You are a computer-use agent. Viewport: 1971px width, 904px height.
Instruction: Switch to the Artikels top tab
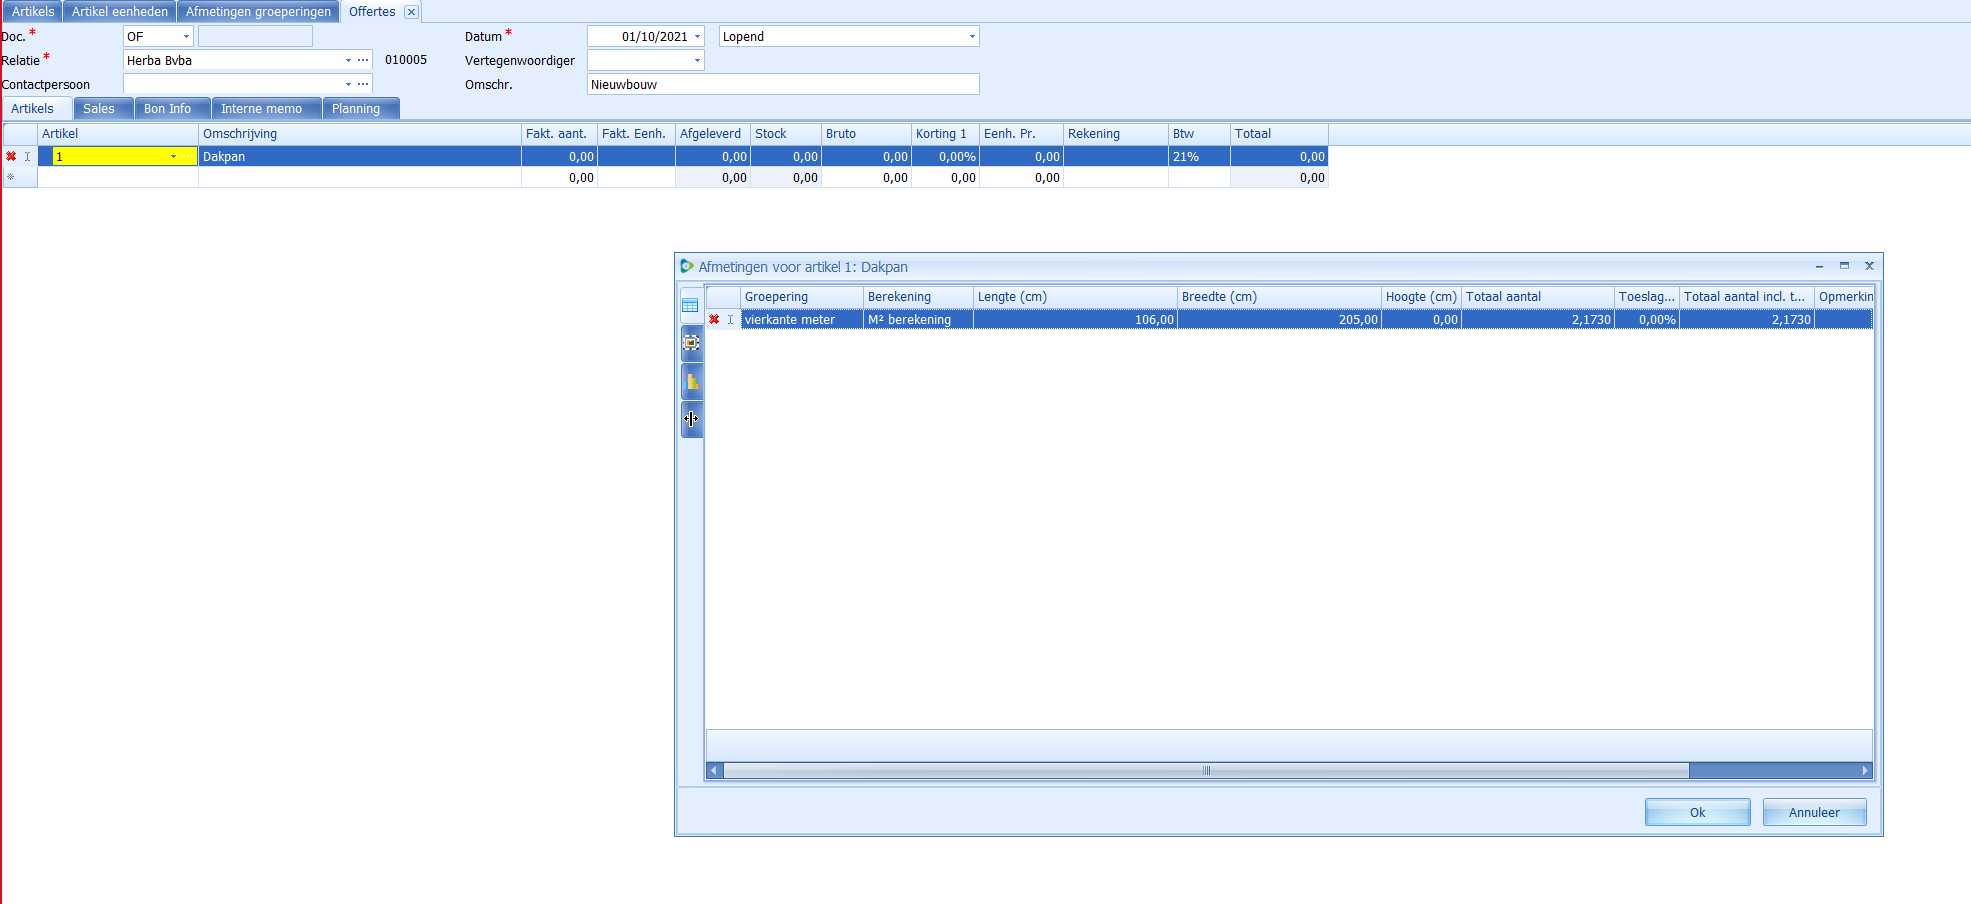pos(33,12)
